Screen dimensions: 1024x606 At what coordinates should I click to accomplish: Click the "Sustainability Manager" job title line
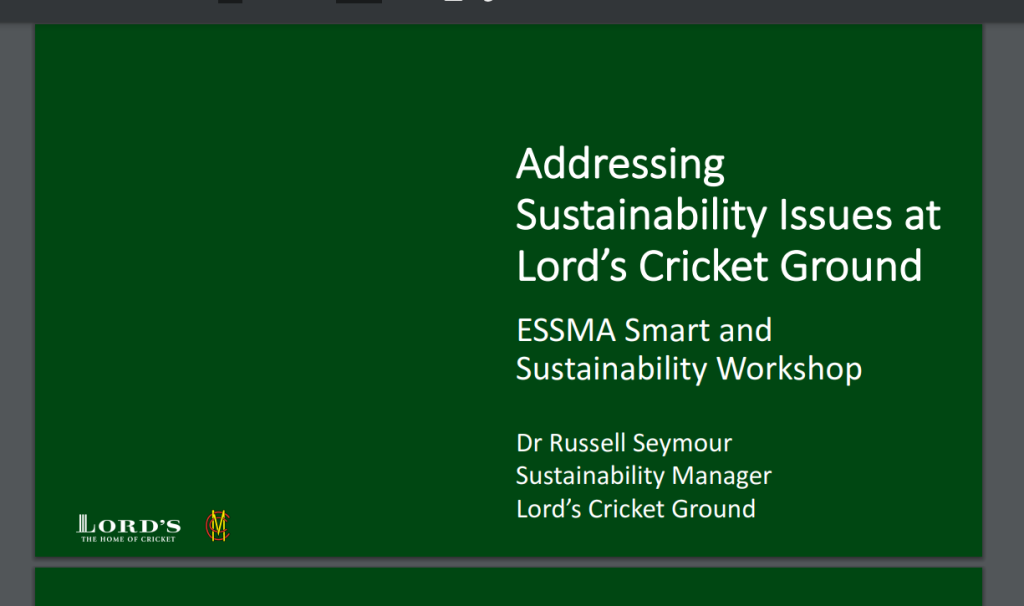[644, 476]
